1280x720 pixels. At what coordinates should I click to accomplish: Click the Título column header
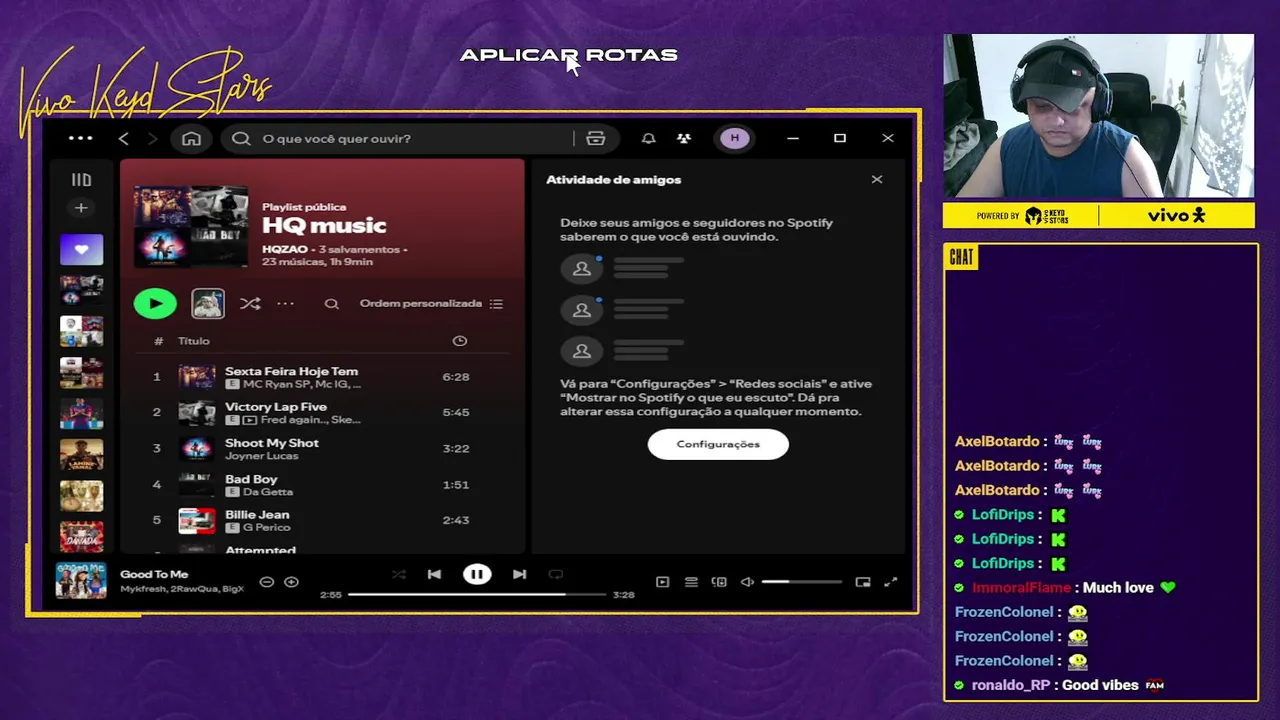pos(194,341)
